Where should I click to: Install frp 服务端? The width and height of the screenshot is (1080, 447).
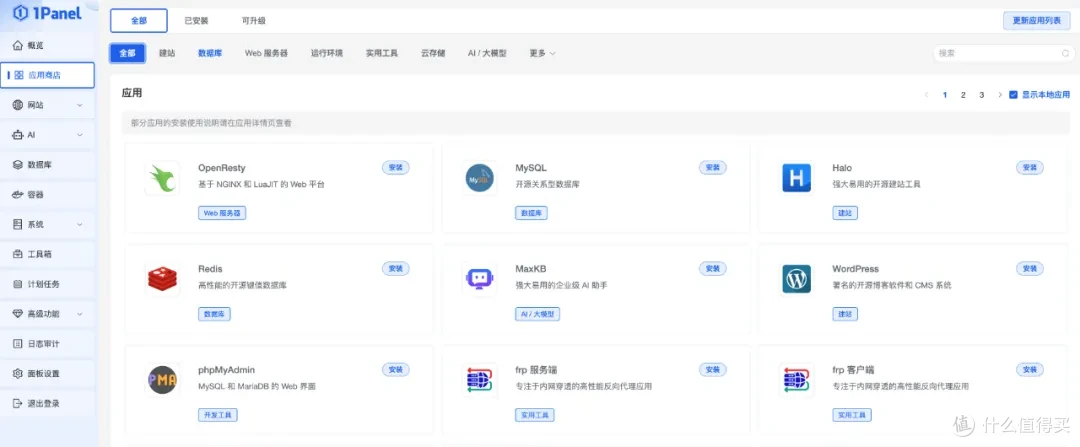712,369
